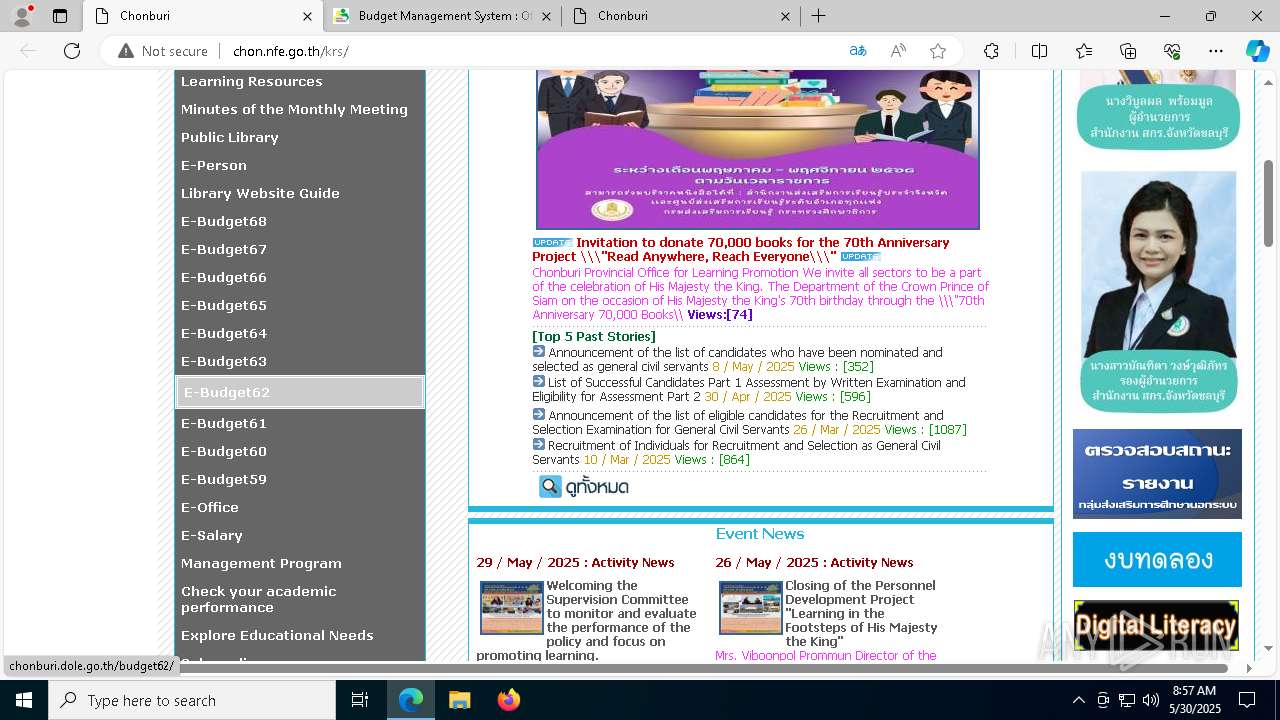Open E-Budget61 from the side menu
Image resolution: width=1280 pixels, height=720 pixels.
coord(224,423)
